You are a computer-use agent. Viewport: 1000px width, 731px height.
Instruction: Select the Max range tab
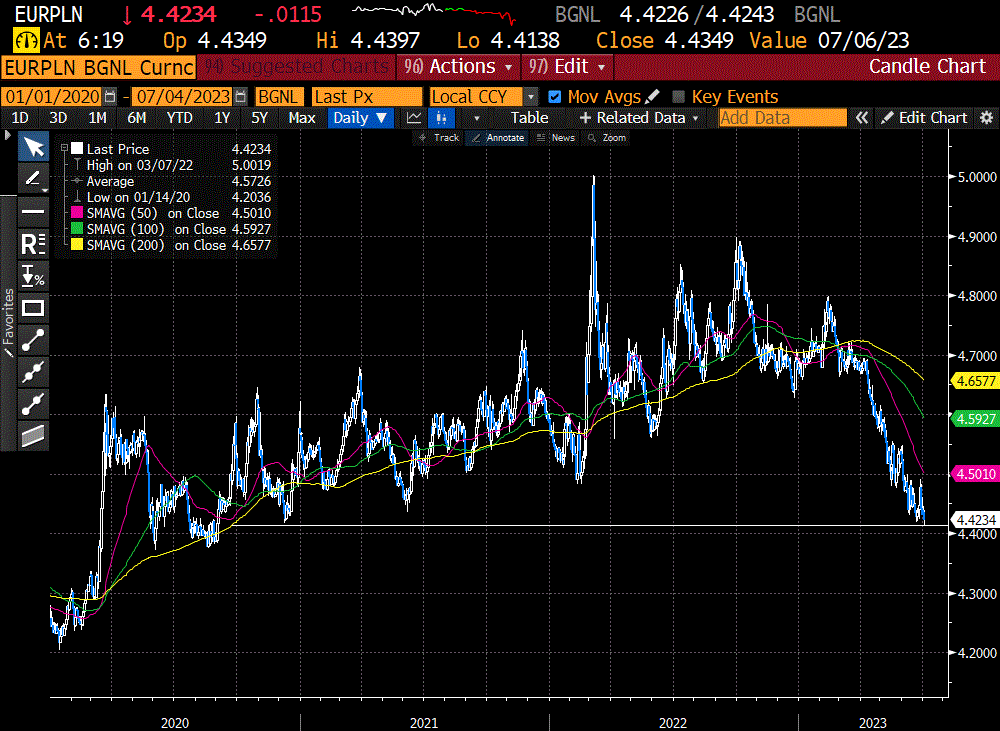(x=302, y=118)
